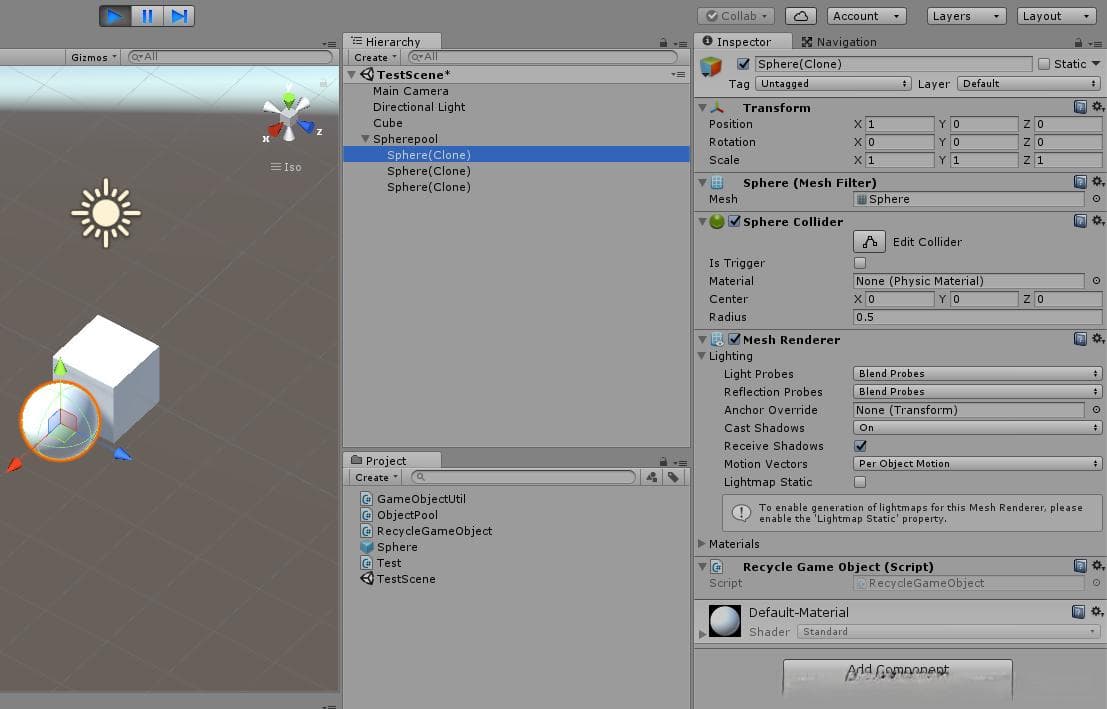
Task: Switch to the Inspector tab
Action: (743, 42)
